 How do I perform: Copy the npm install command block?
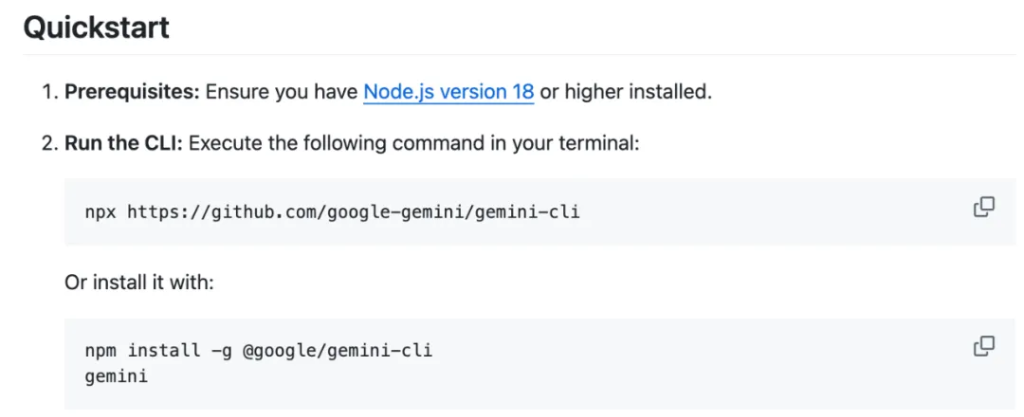pos(984,347)
